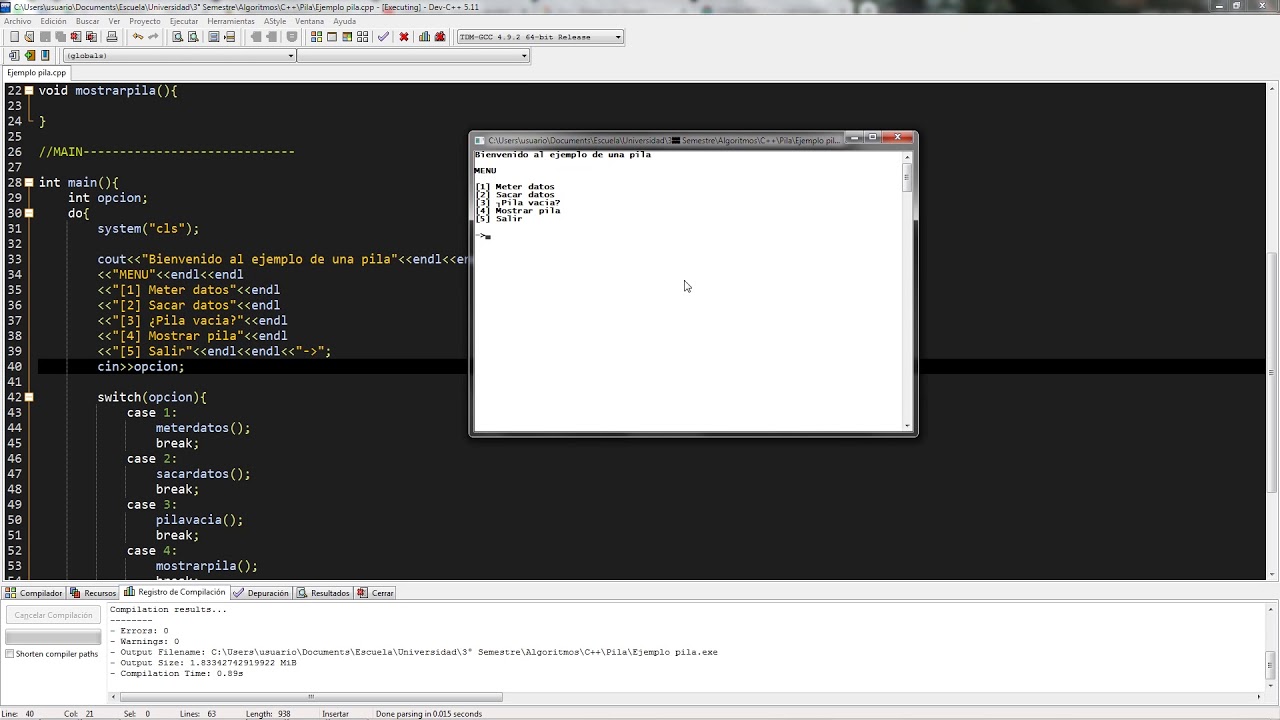Open Find with the magnifier toolbar icon
Image resolution: width=1280 pixels, height=720 pixels.
click(177, 37)
